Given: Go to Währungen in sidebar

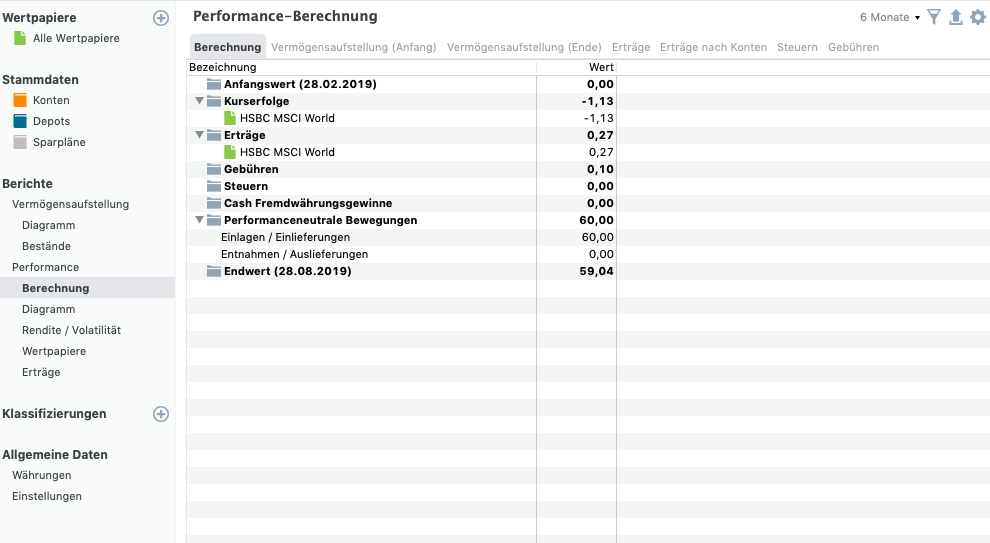Looking at the screenshot, I should [42, 475].
